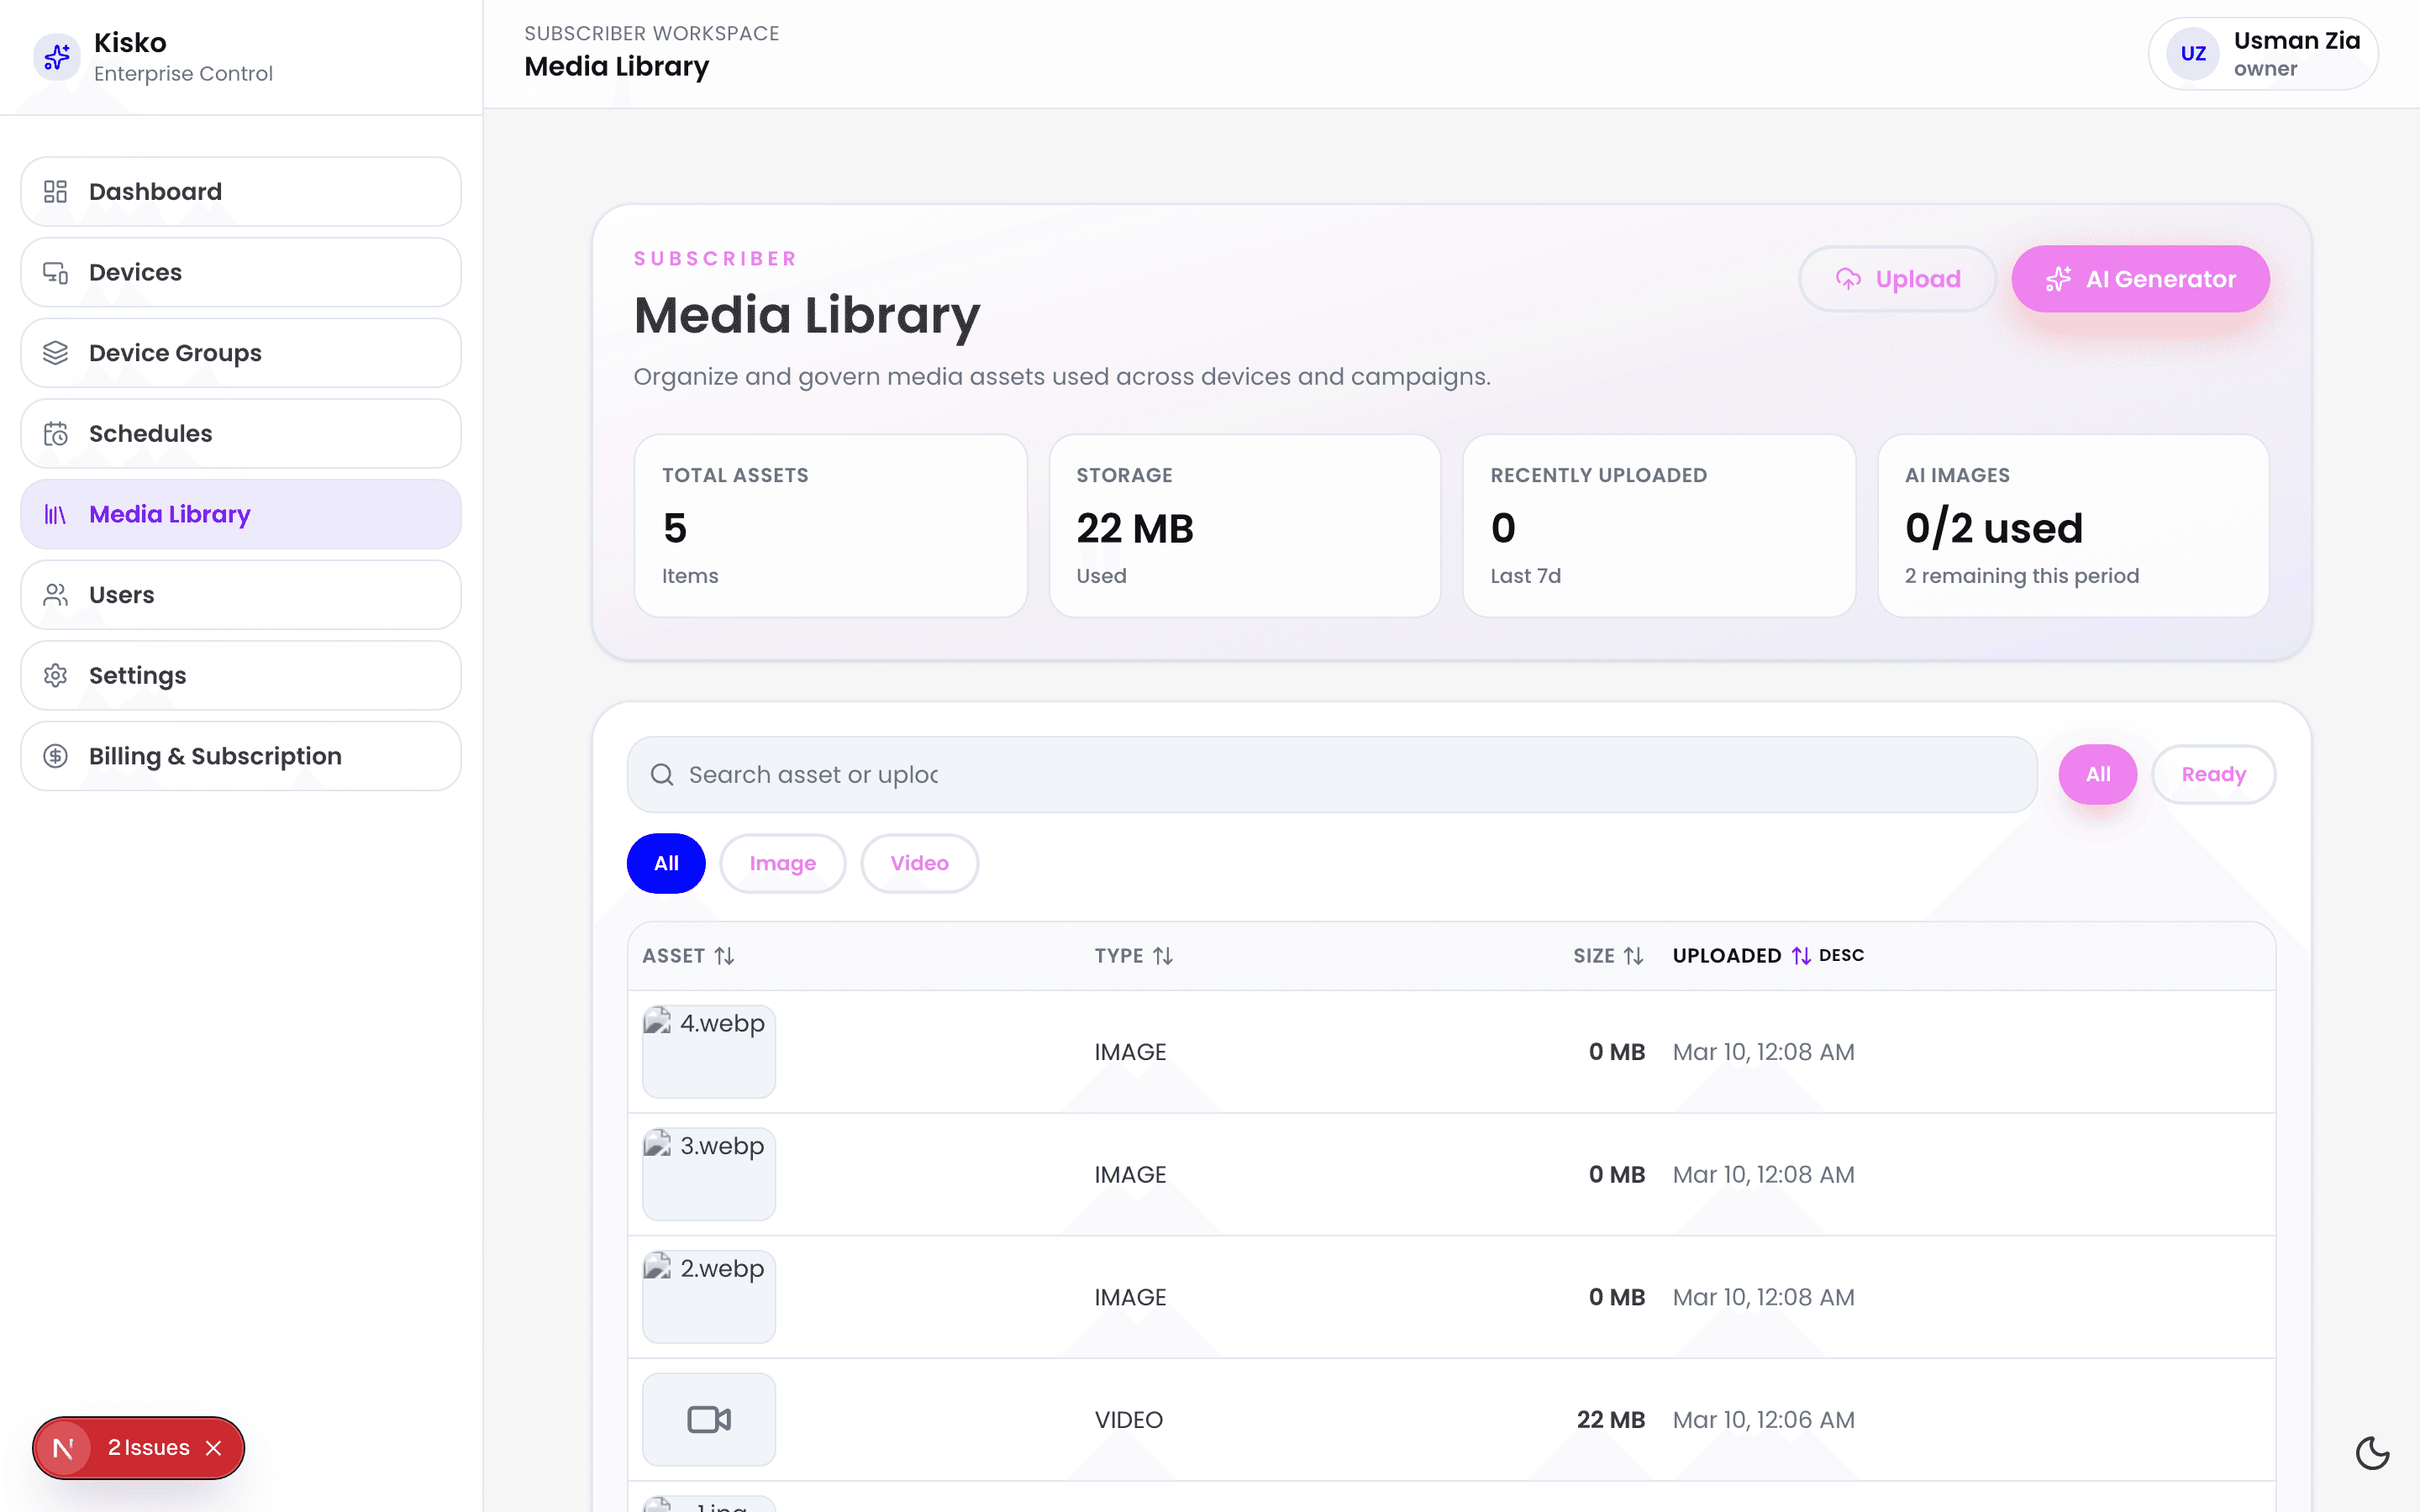Click the Recently Uploaded card

pyautogui.click(x=1659, y=526)
